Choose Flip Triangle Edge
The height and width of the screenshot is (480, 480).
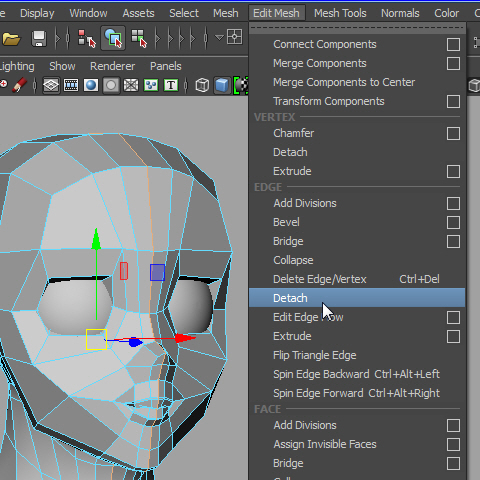(x=315, y=355)
